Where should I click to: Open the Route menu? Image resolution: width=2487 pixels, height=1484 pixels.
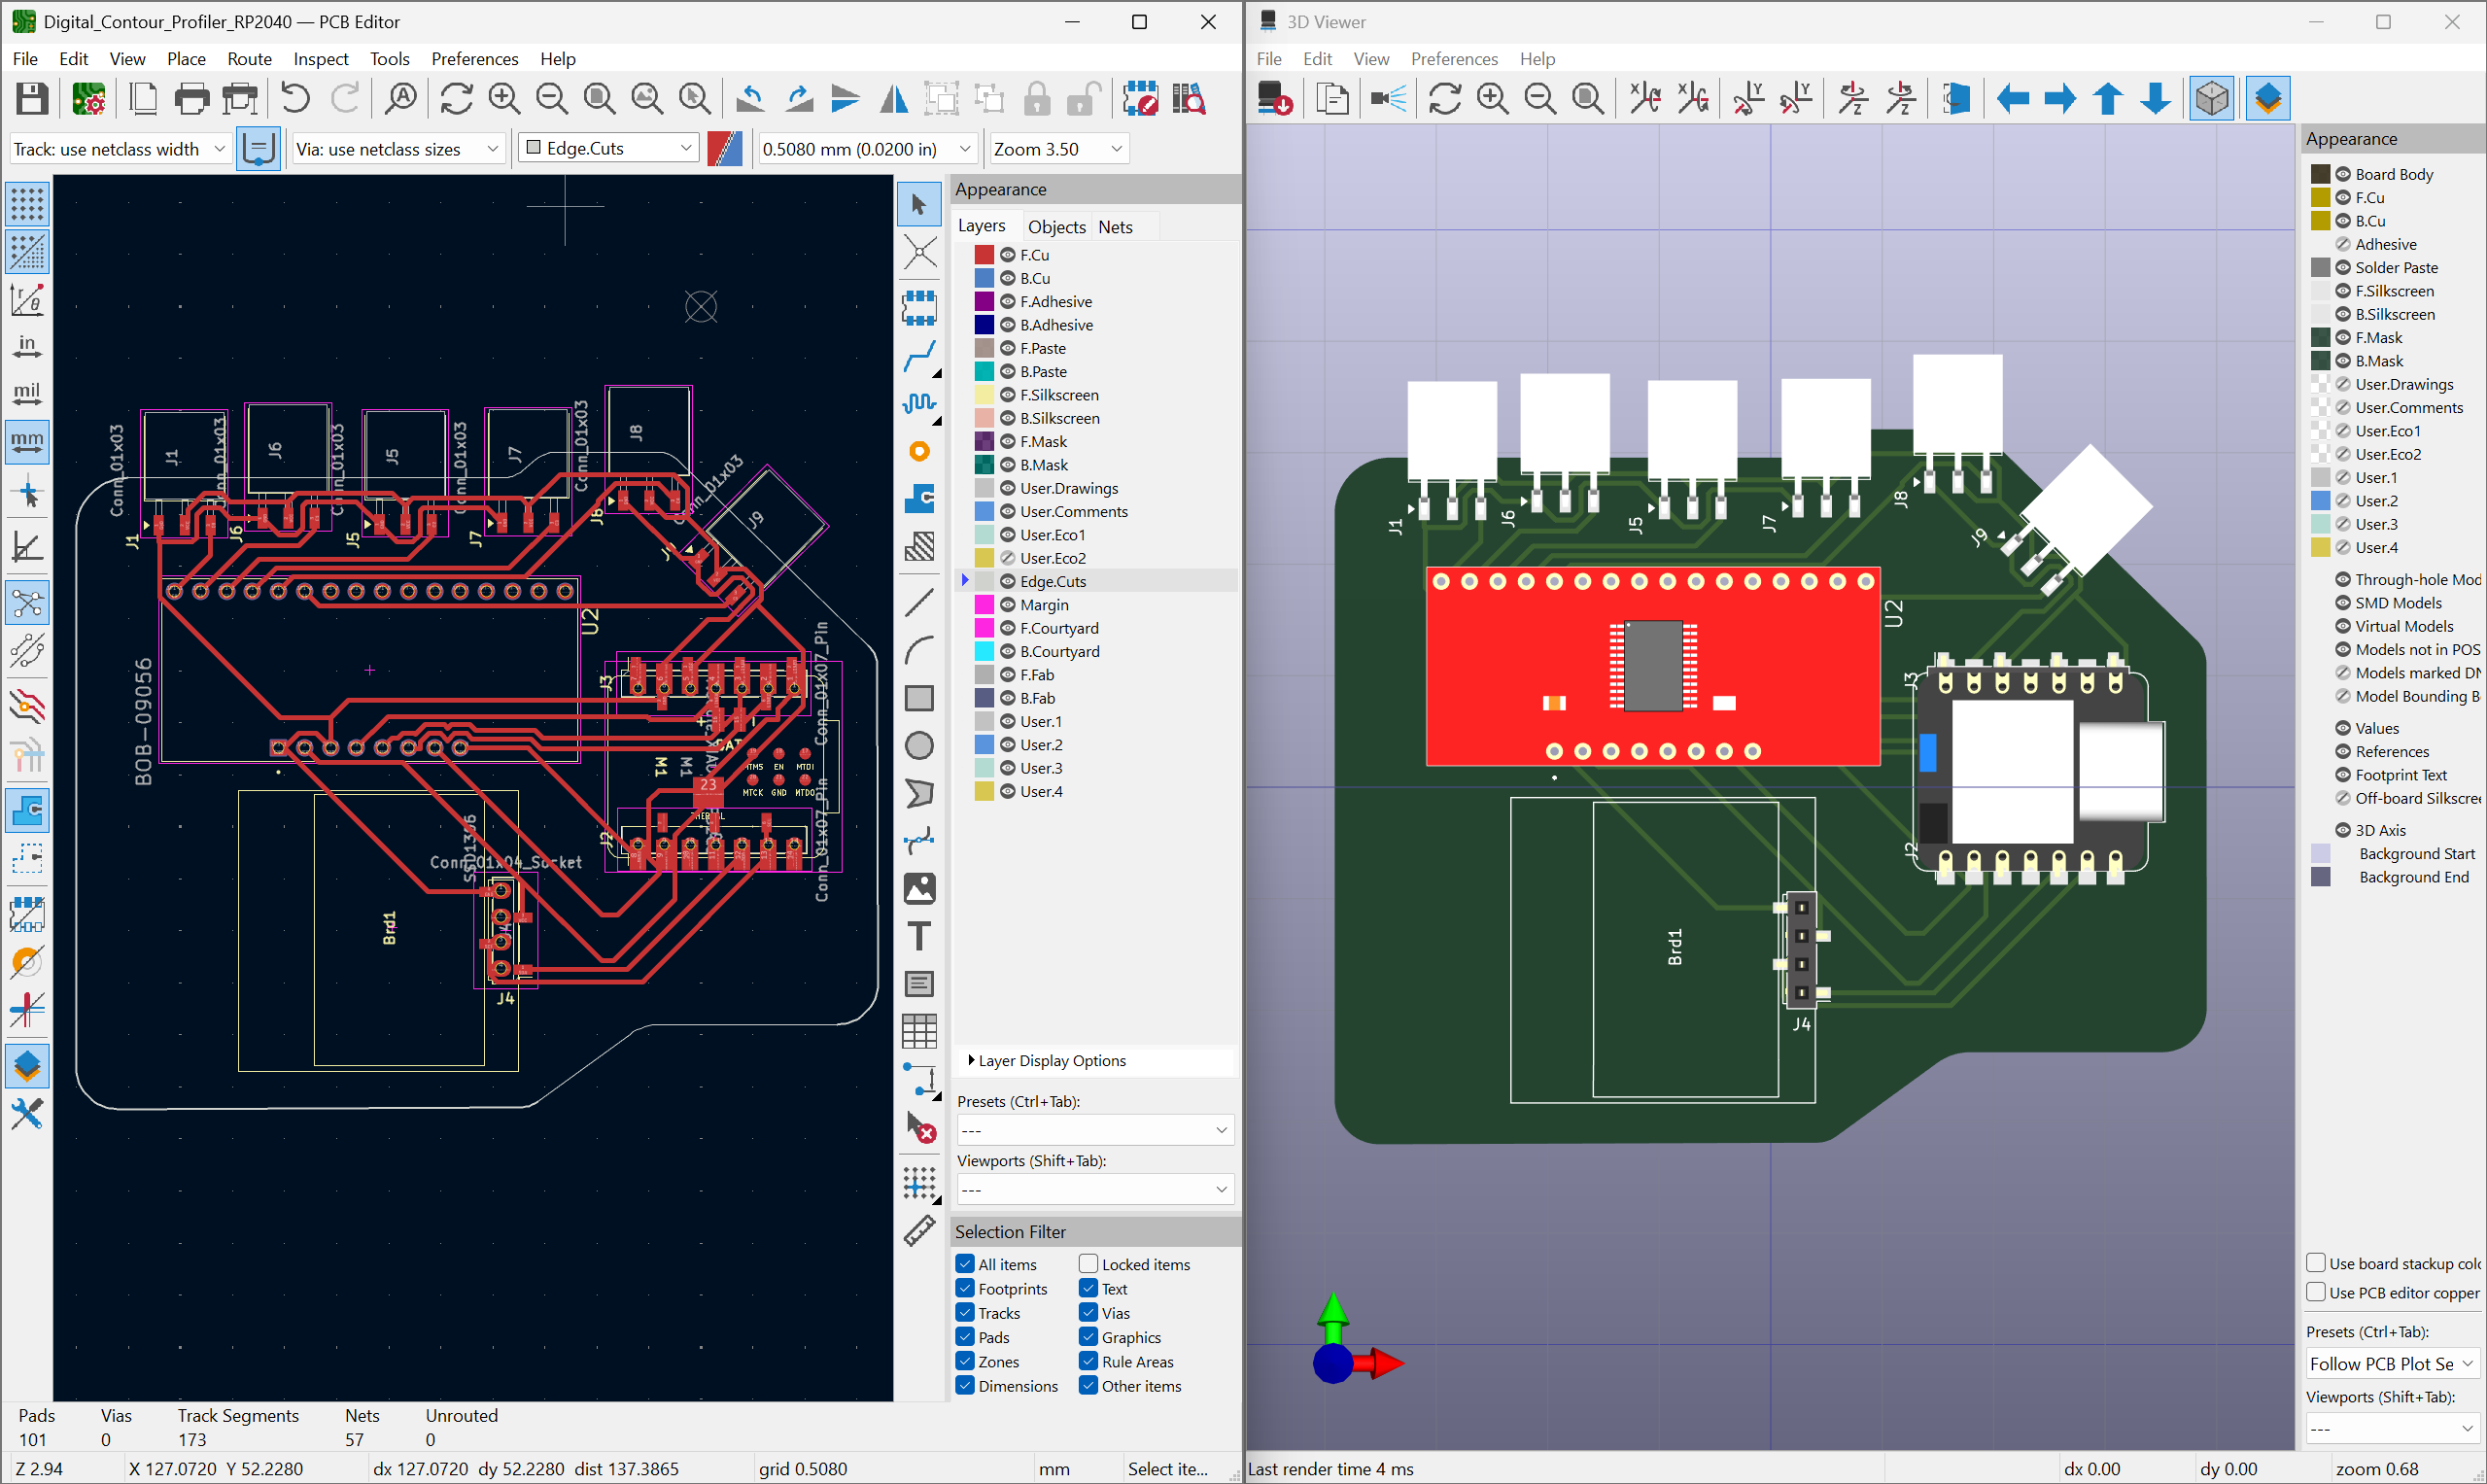[248, 58]
